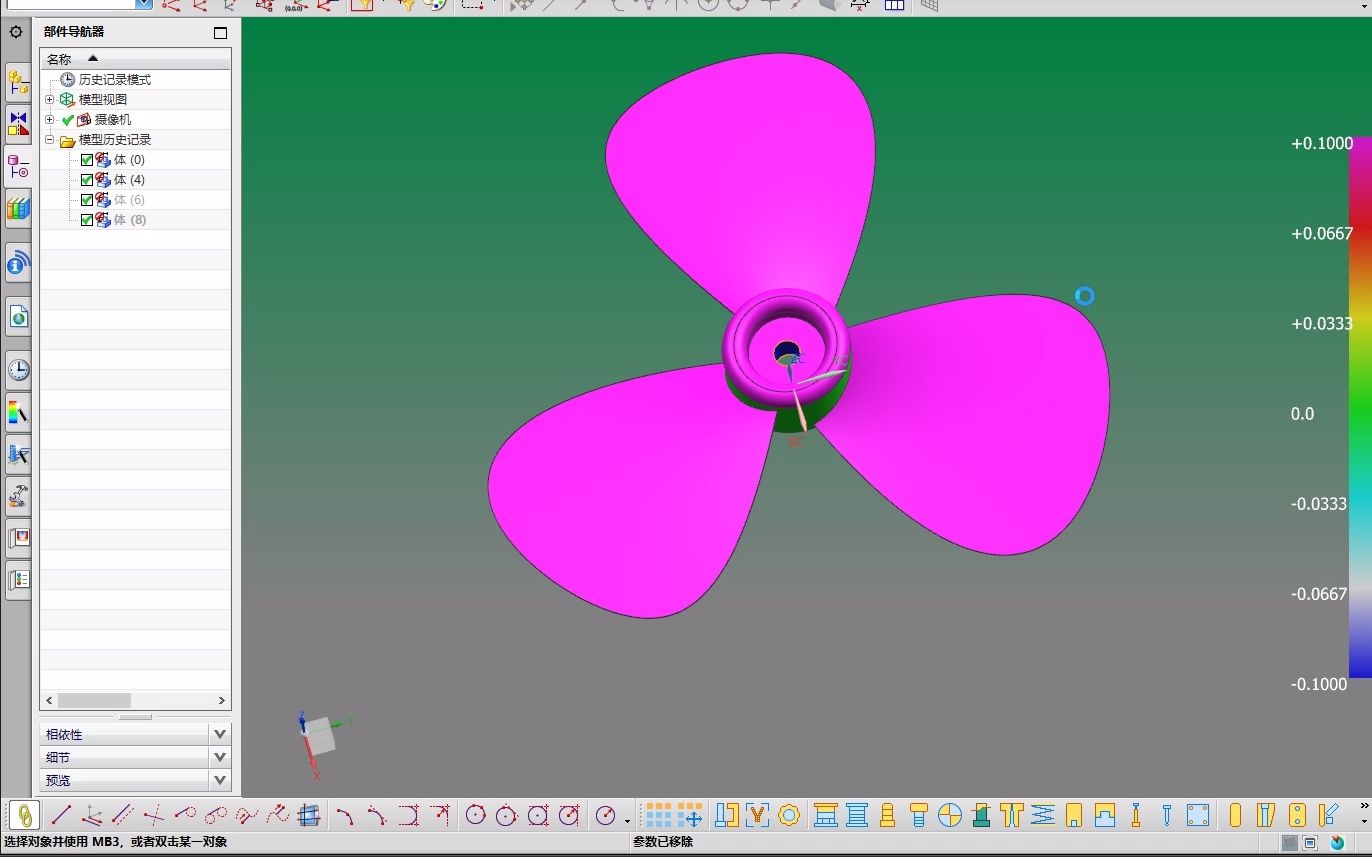The image size is (1372, 857).
Task: Click the parallel lines tool icon
Action: (122, 815)
